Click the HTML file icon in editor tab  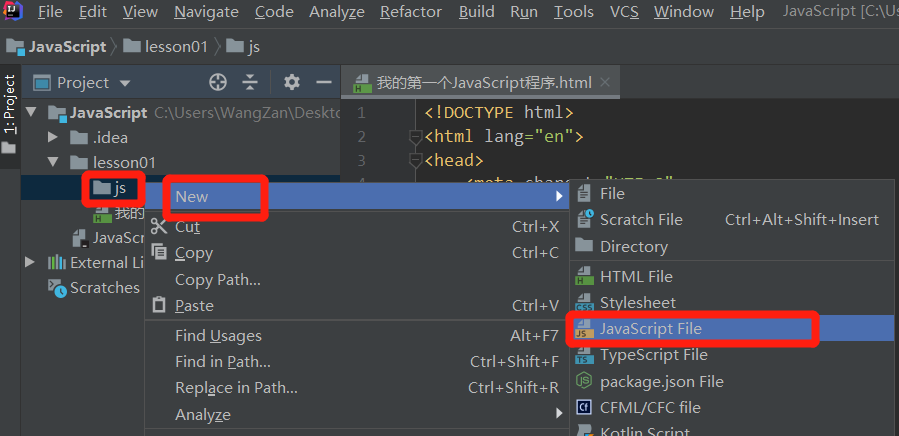click(x=361, y=83)
